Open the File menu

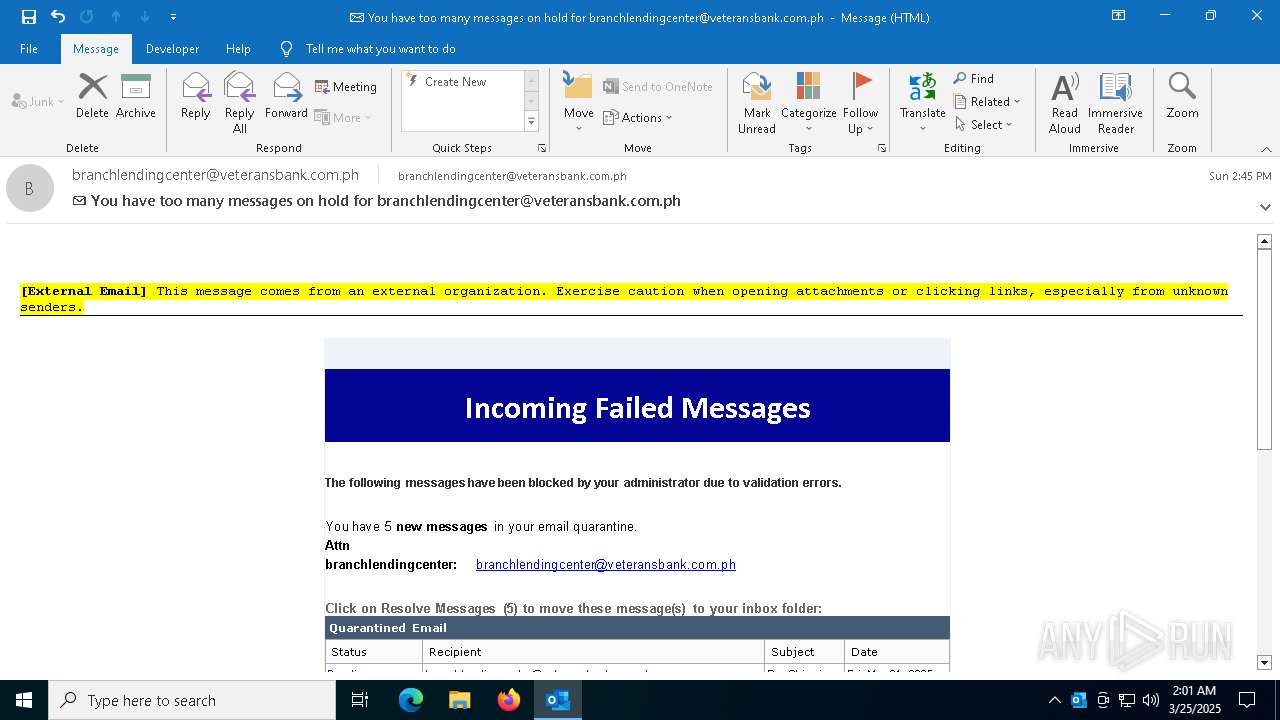(x=29, y=49)
